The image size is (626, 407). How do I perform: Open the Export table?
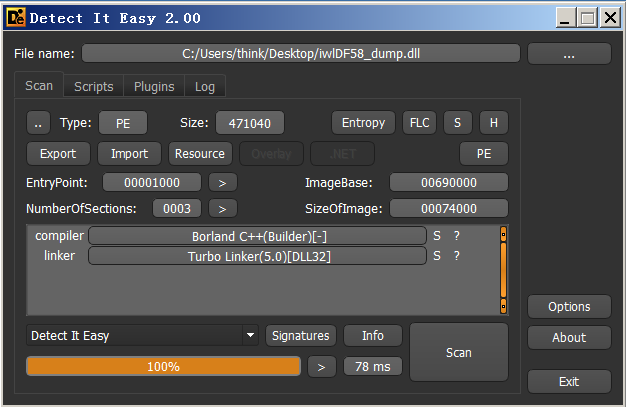(58, 154)
